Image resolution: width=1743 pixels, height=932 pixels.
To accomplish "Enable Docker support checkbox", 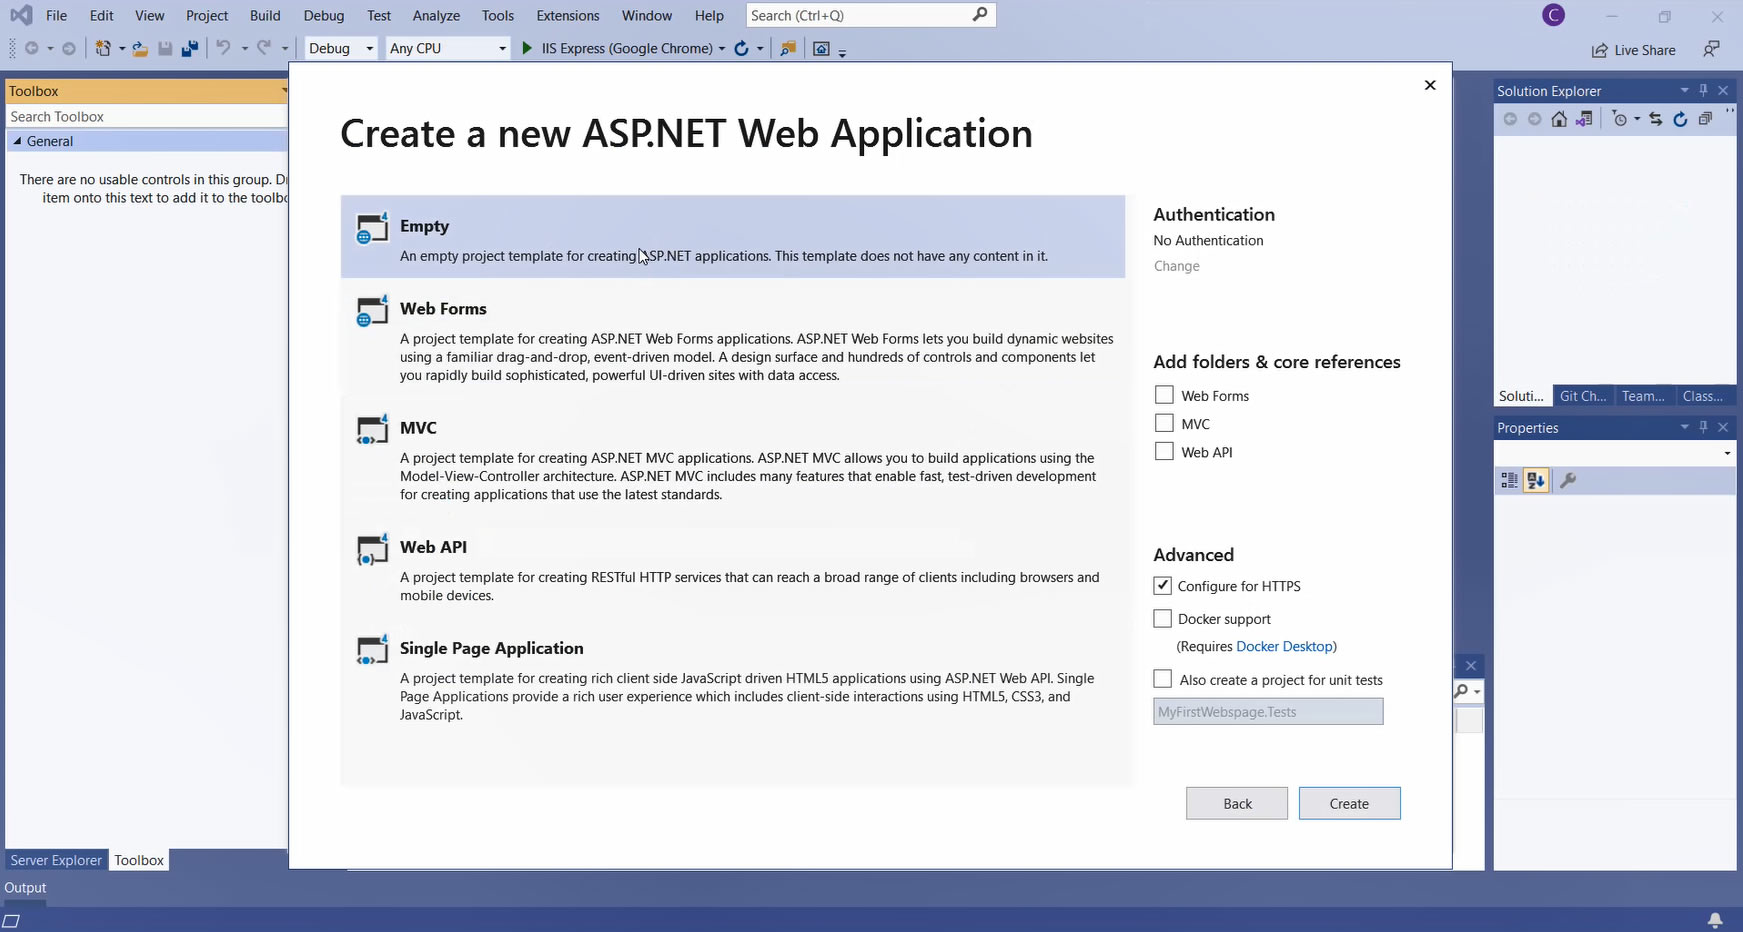I will pyautogui.click(x=1162, y=619).
